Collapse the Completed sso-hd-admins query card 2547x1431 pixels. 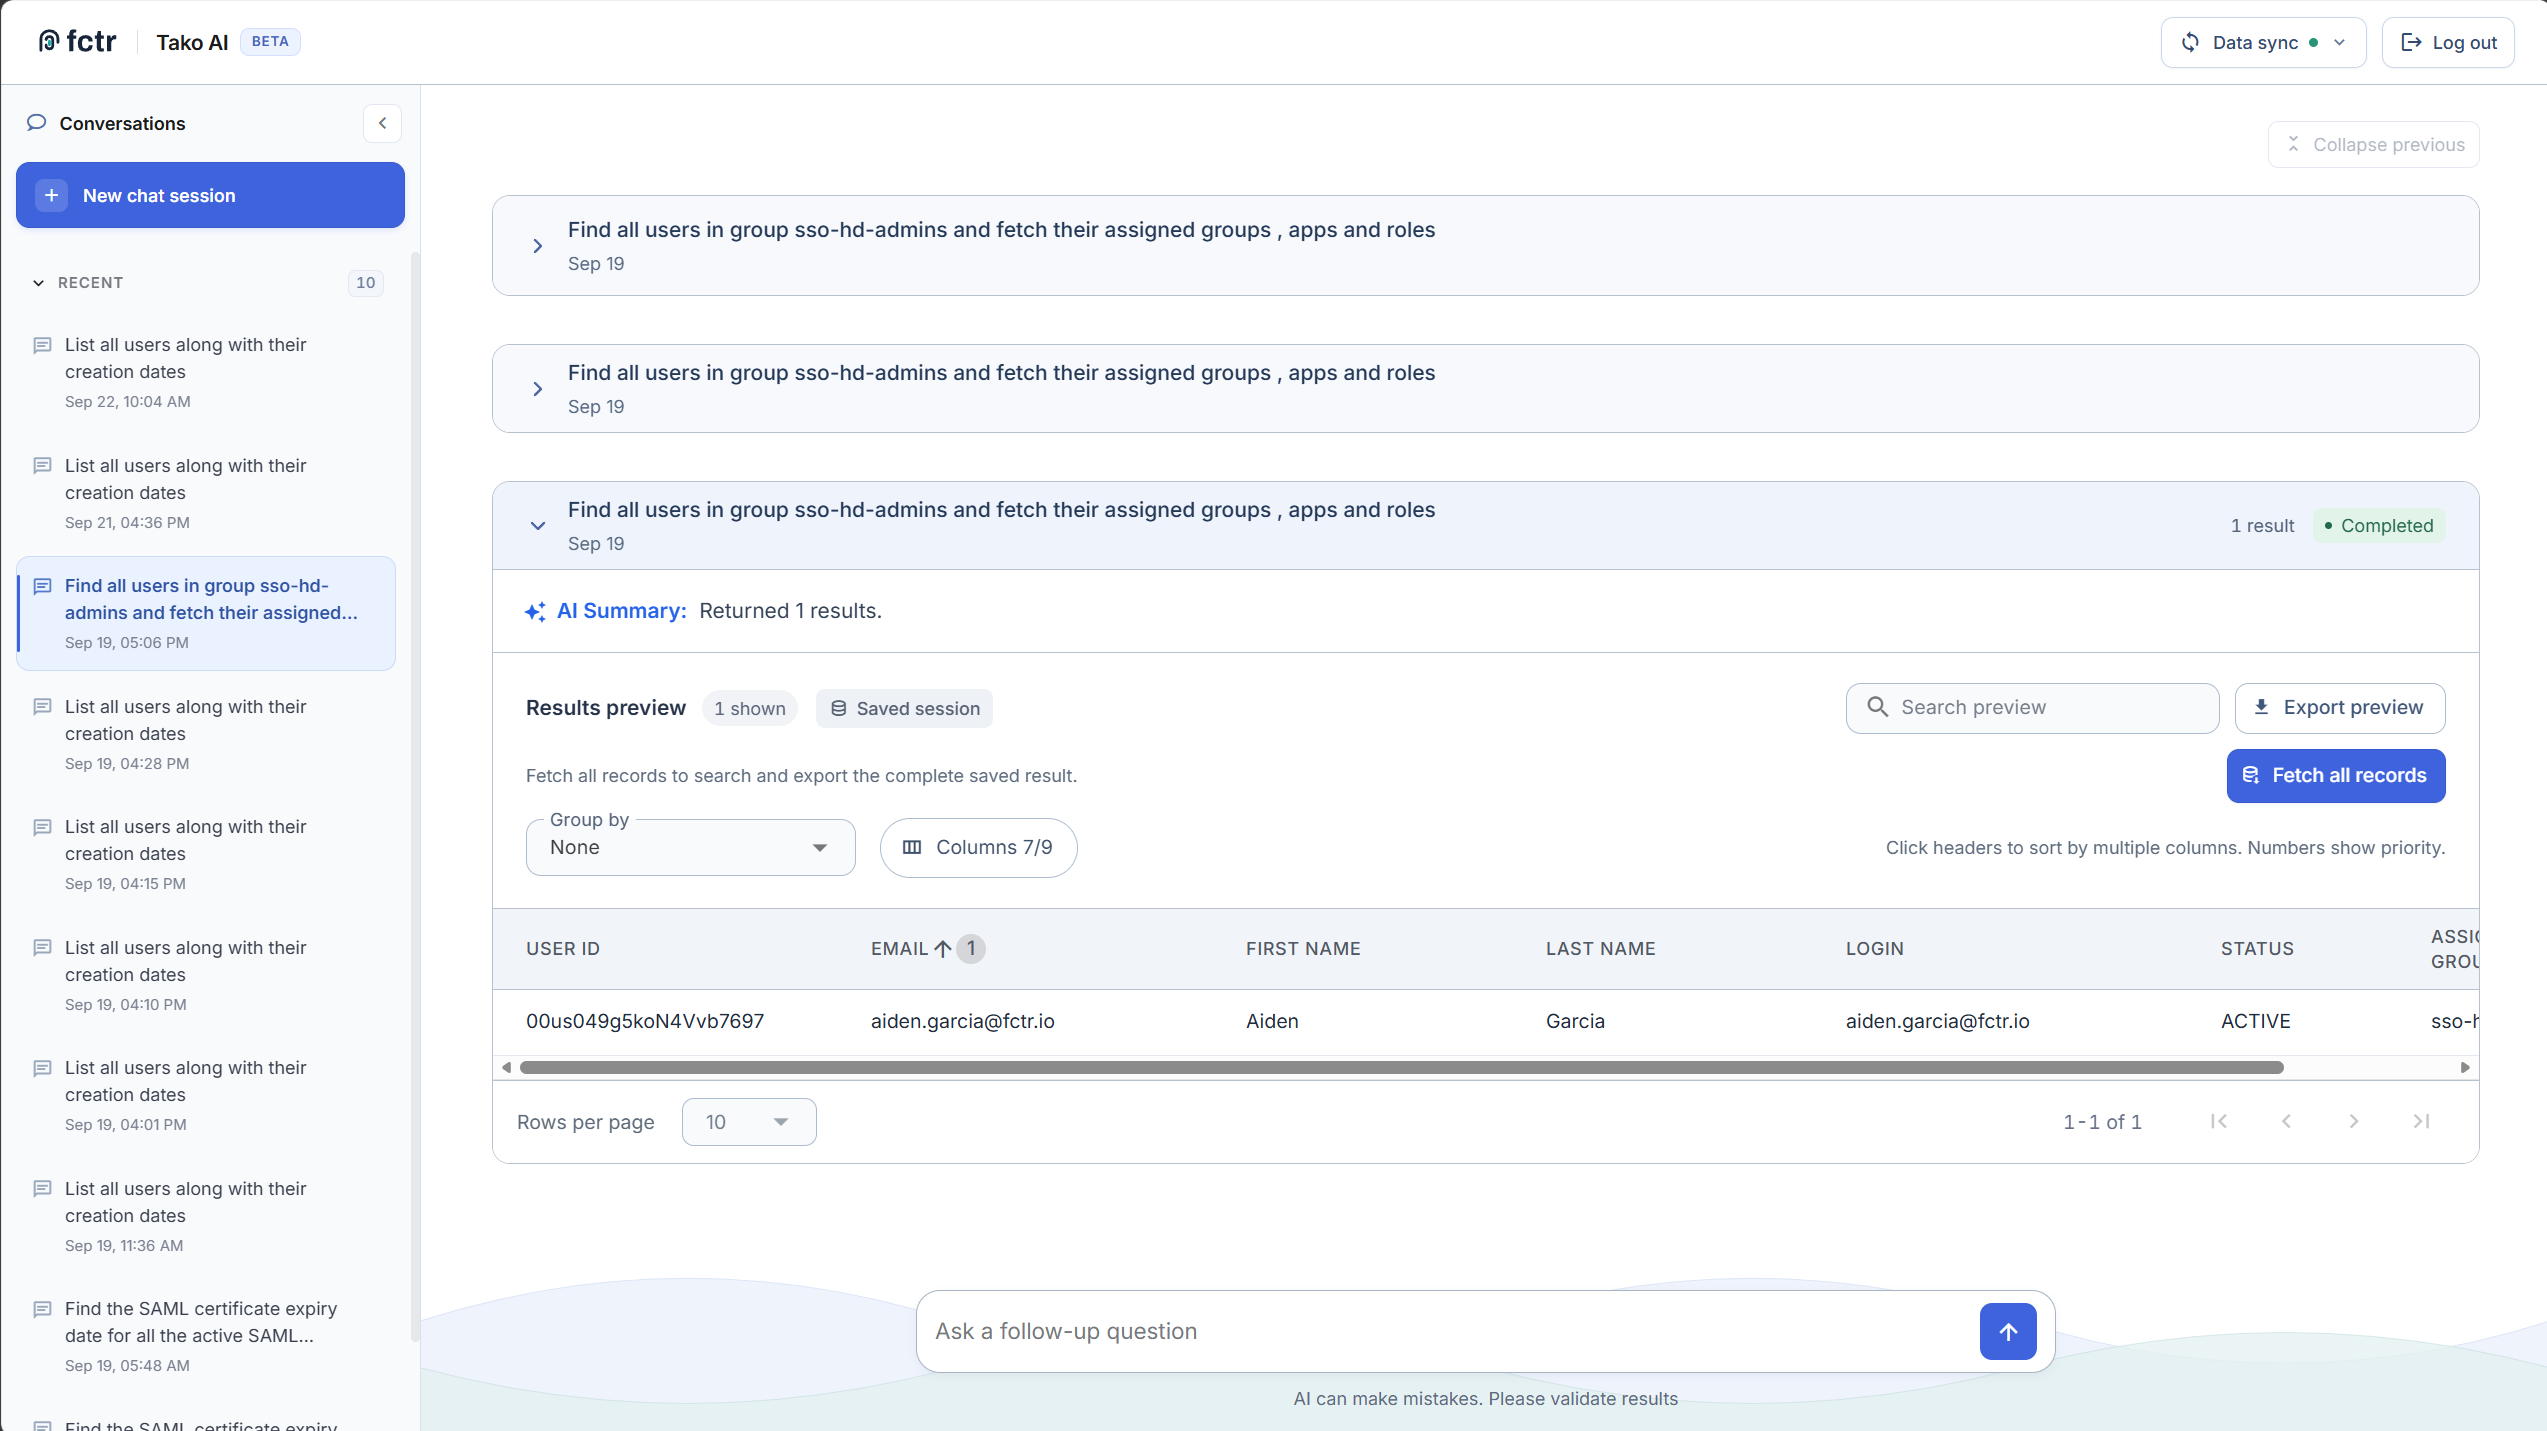[x=537, y=526]
